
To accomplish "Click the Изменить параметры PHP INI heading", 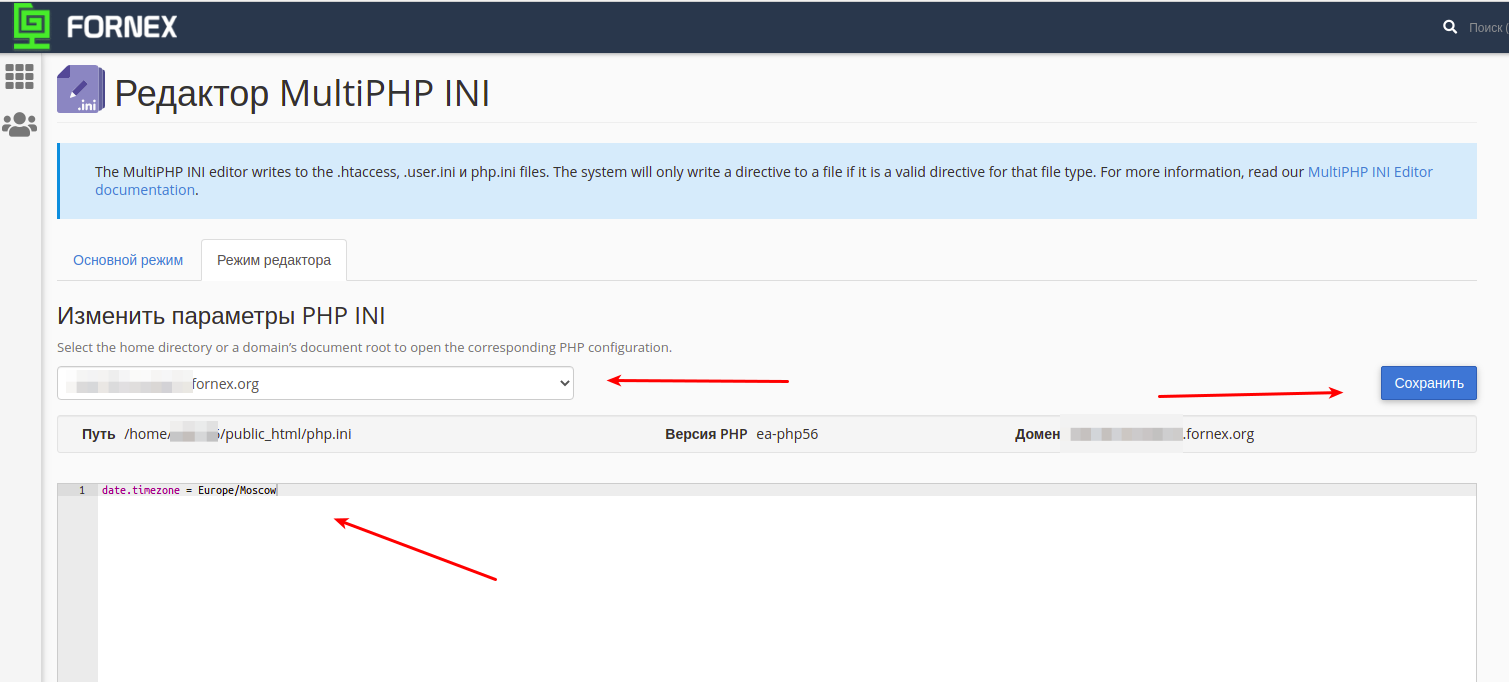I will click(x=221, y=316).
